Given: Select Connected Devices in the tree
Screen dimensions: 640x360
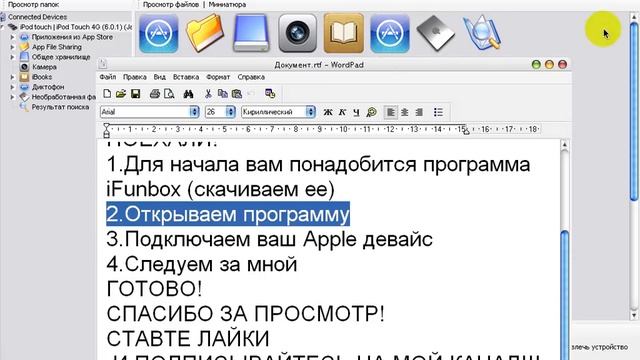Looking at the screenshot, I should 37,17.
